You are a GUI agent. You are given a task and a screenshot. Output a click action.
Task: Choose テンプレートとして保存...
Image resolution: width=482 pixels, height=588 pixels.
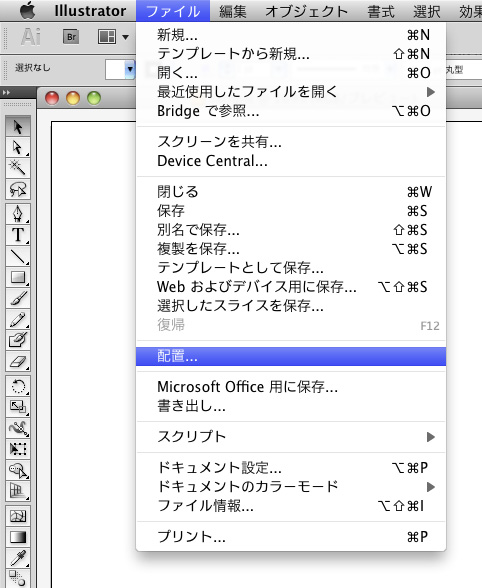tap(291, 267)
